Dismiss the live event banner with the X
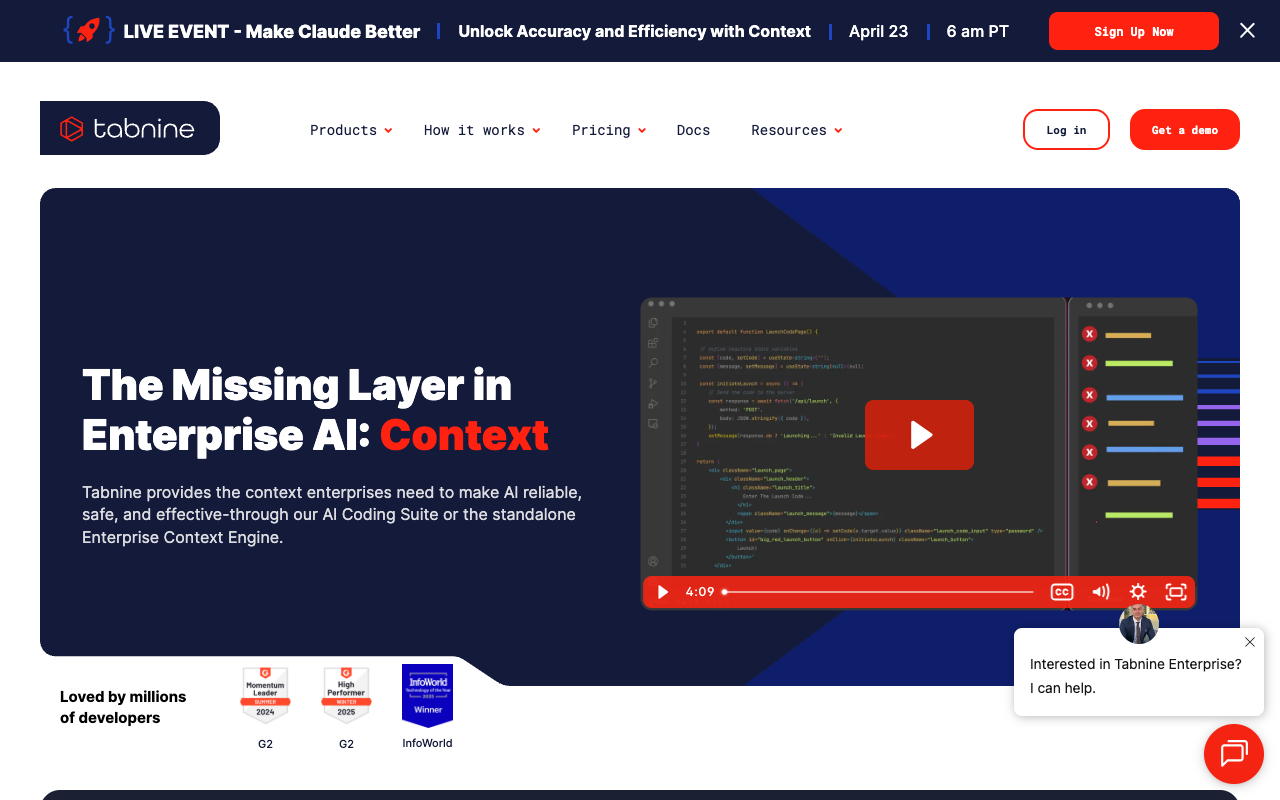Screen dimensions: 1280x800 coord(1247,31)
